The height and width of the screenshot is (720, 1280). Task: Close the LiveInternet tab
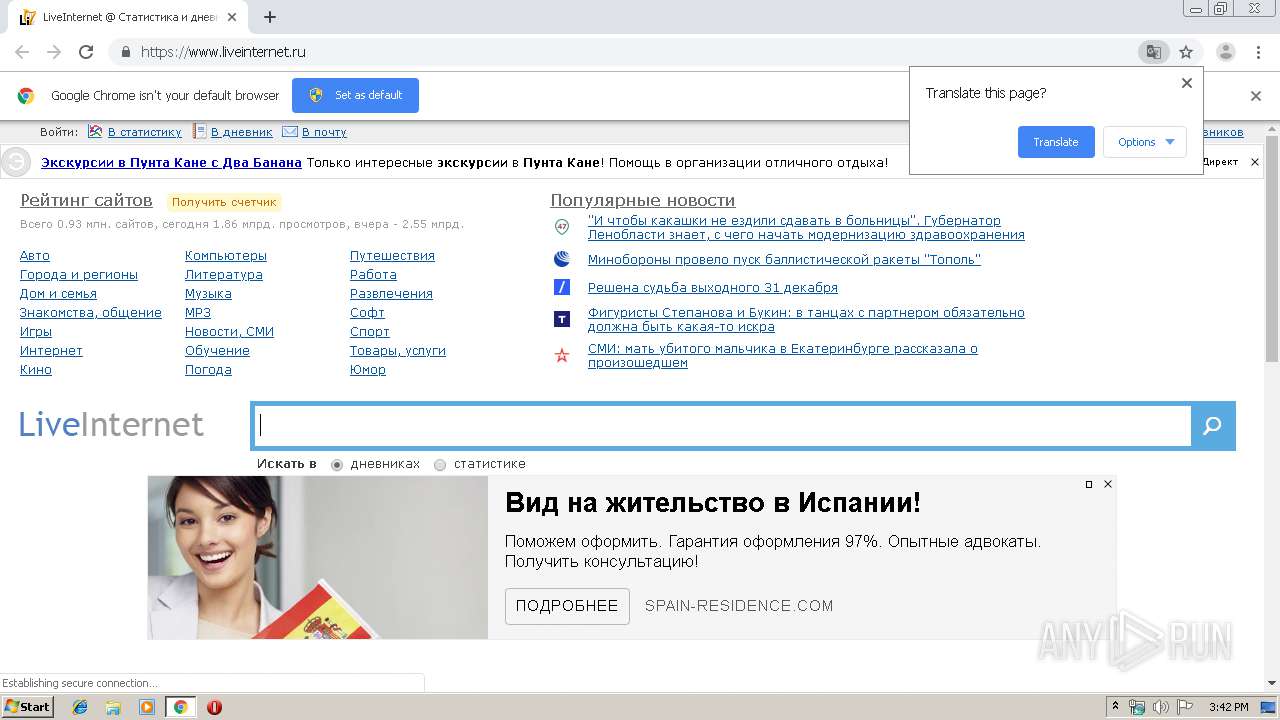[x=233, y=17]
